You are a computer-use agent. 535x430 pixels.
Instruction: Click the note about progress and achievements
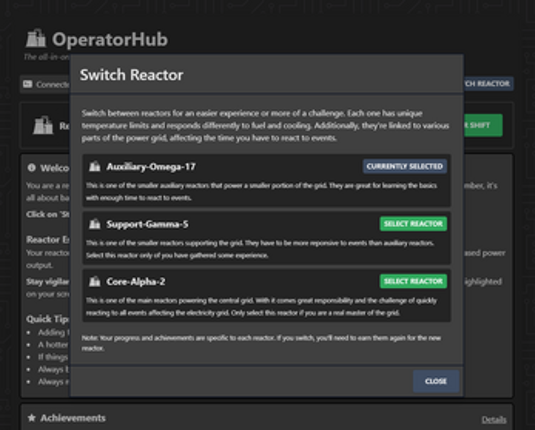pos(261,343)
